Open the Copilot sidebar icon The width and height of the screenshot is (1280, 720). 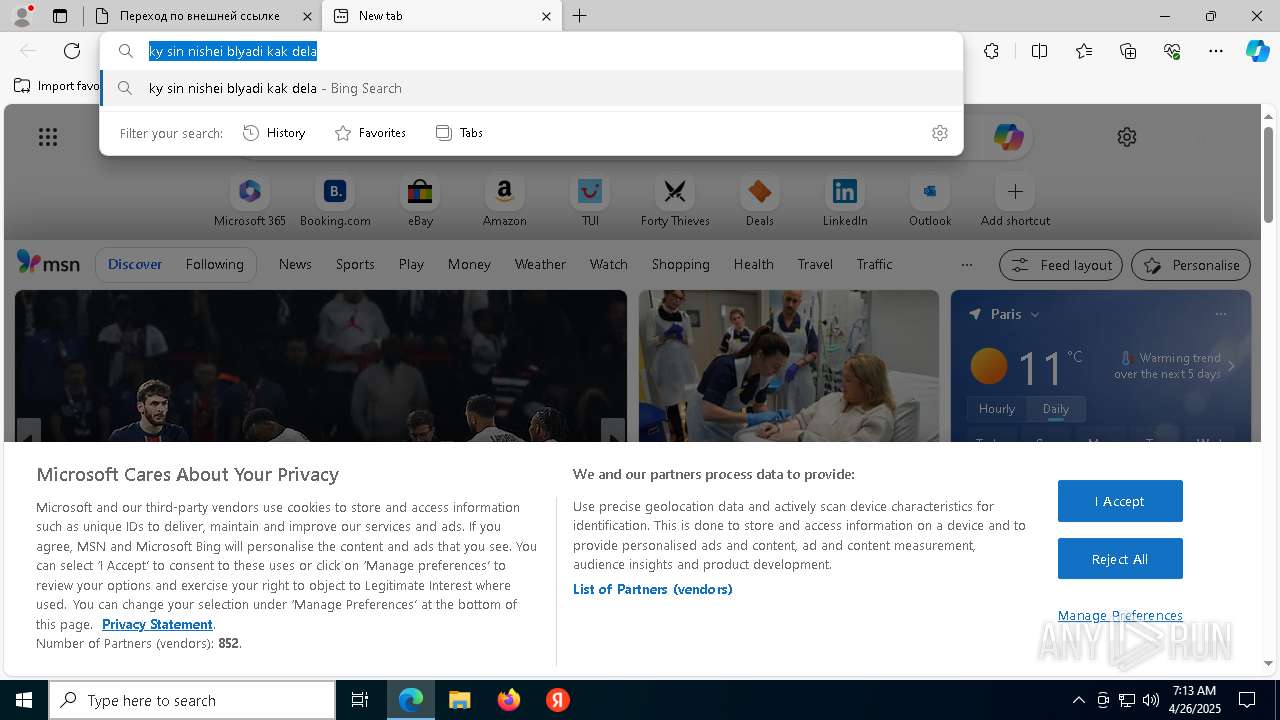coord(1257,51)
